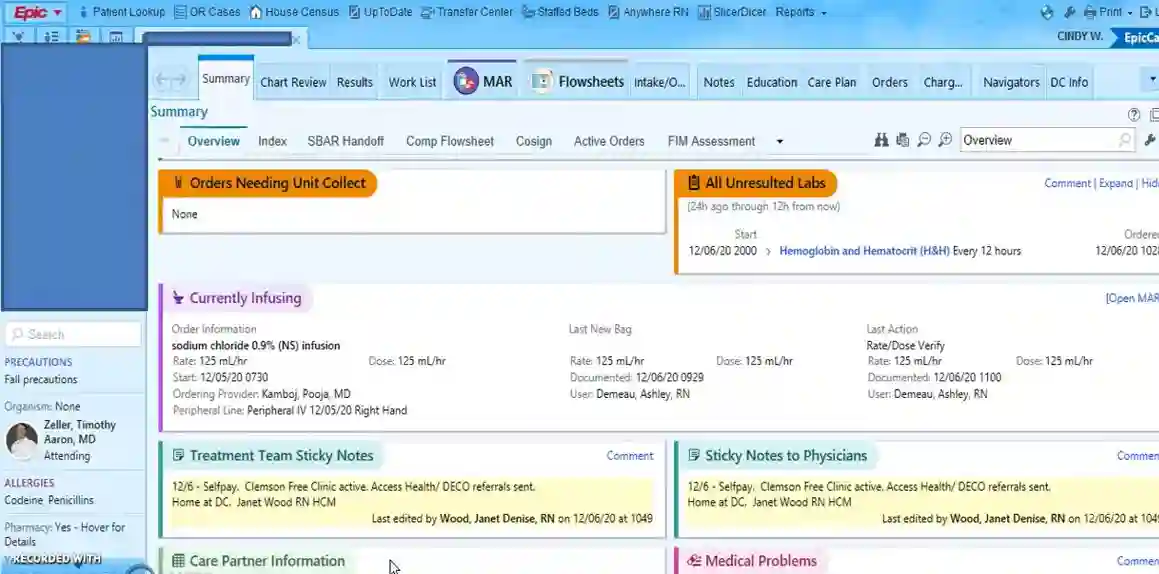The height and width of the screenshot is (574, 1159).
Task: Expand more reports arrow after FIM Assessment
Action: point(779,142)
